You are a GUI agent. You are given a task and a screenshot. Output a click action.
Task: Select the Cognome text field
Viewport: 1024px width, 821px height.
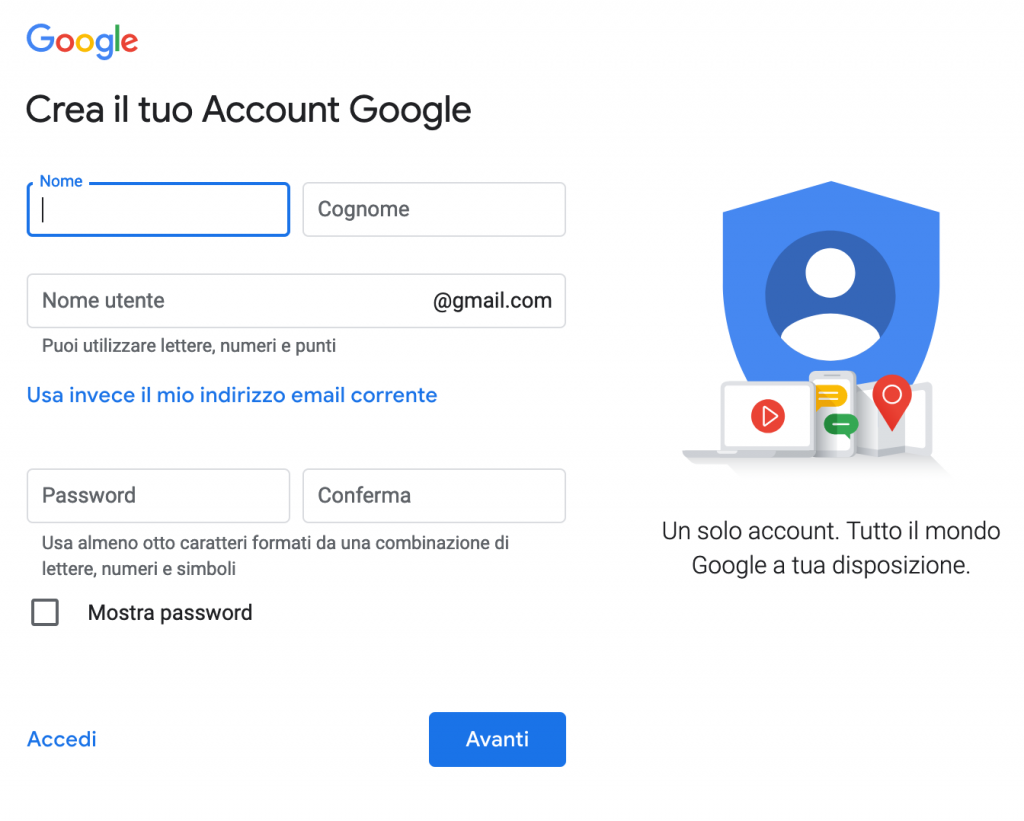[x=434, y=210]
